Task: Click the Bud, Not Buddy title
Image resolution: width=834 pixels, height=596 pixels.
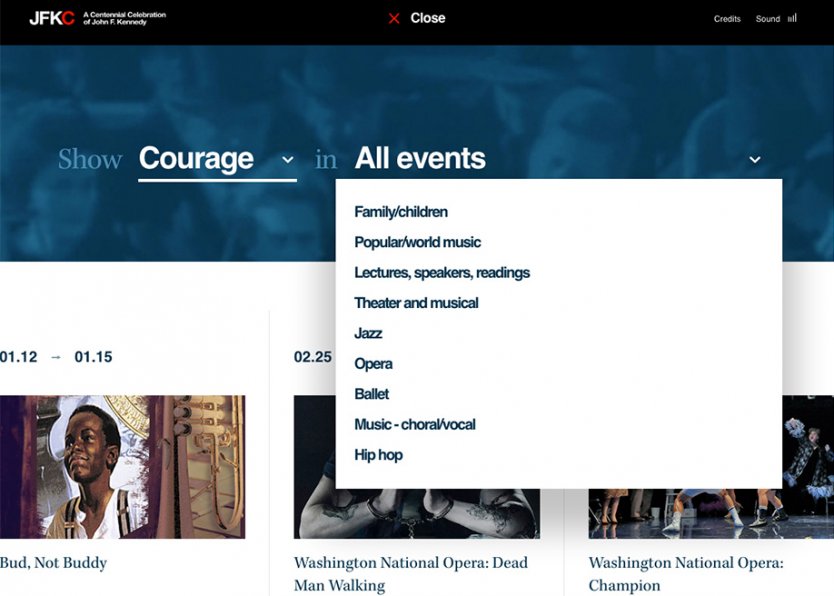Action: coord(53,563)
